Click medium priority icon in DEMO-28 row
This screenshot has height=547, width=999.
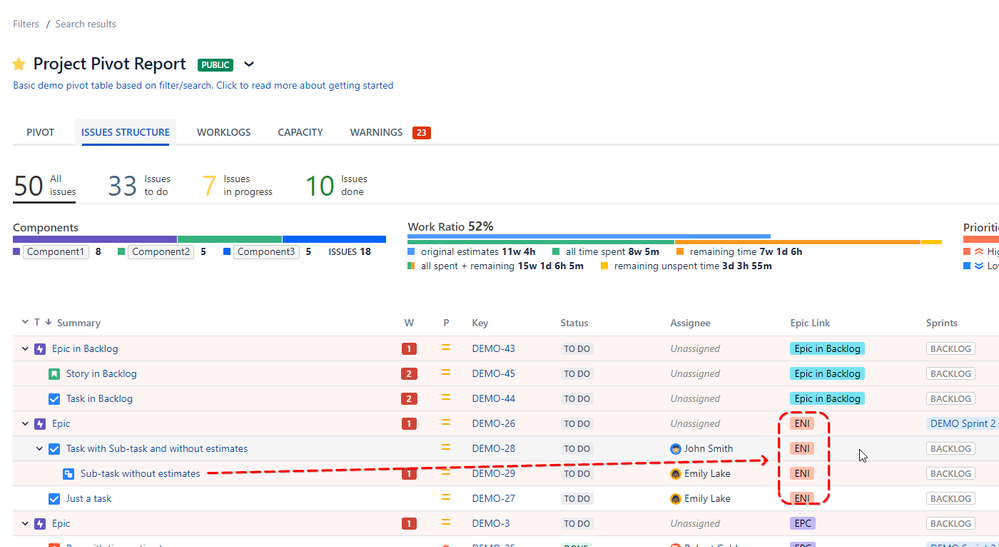click(x=446, y=448)
